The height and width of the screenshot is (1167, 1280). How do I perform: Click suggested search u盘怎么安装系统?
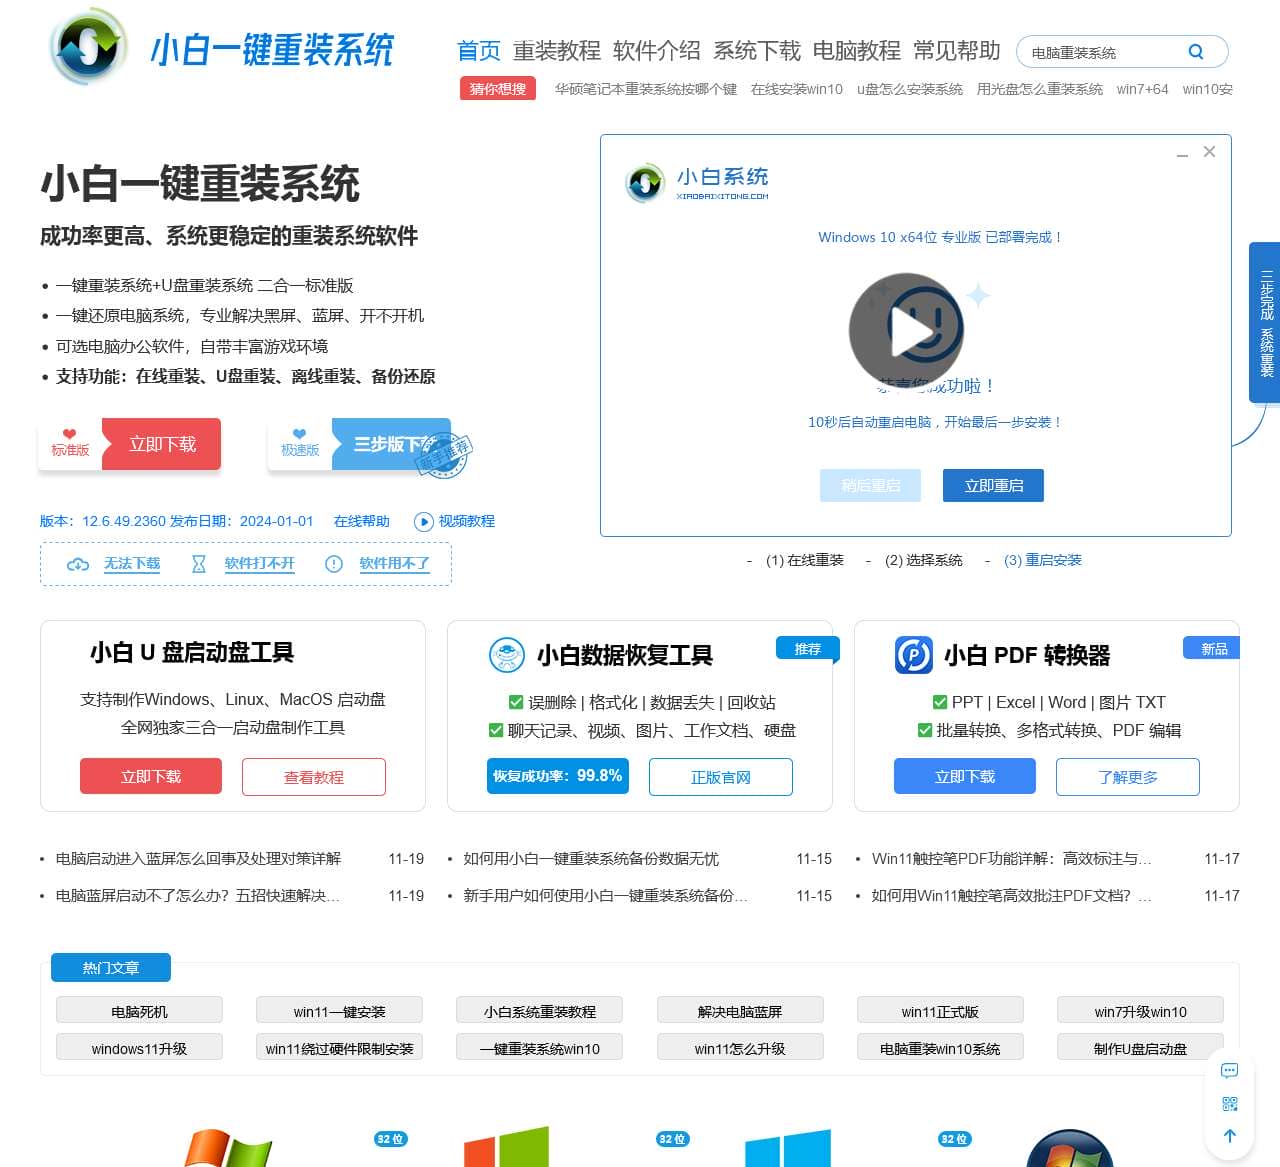pos(910,89)
